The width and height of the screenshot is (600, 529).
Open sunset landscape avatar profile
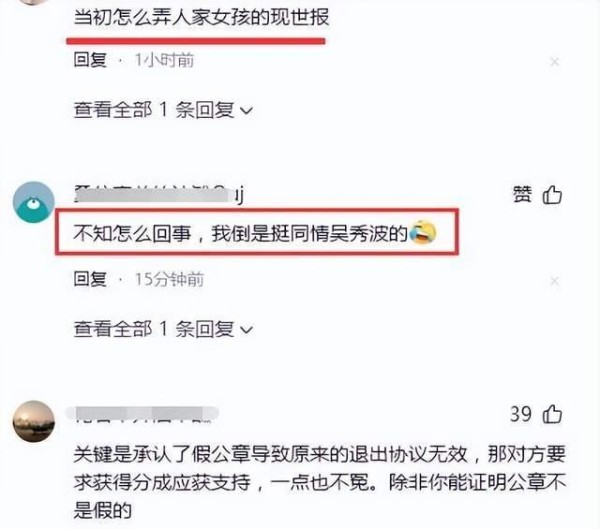34,421
